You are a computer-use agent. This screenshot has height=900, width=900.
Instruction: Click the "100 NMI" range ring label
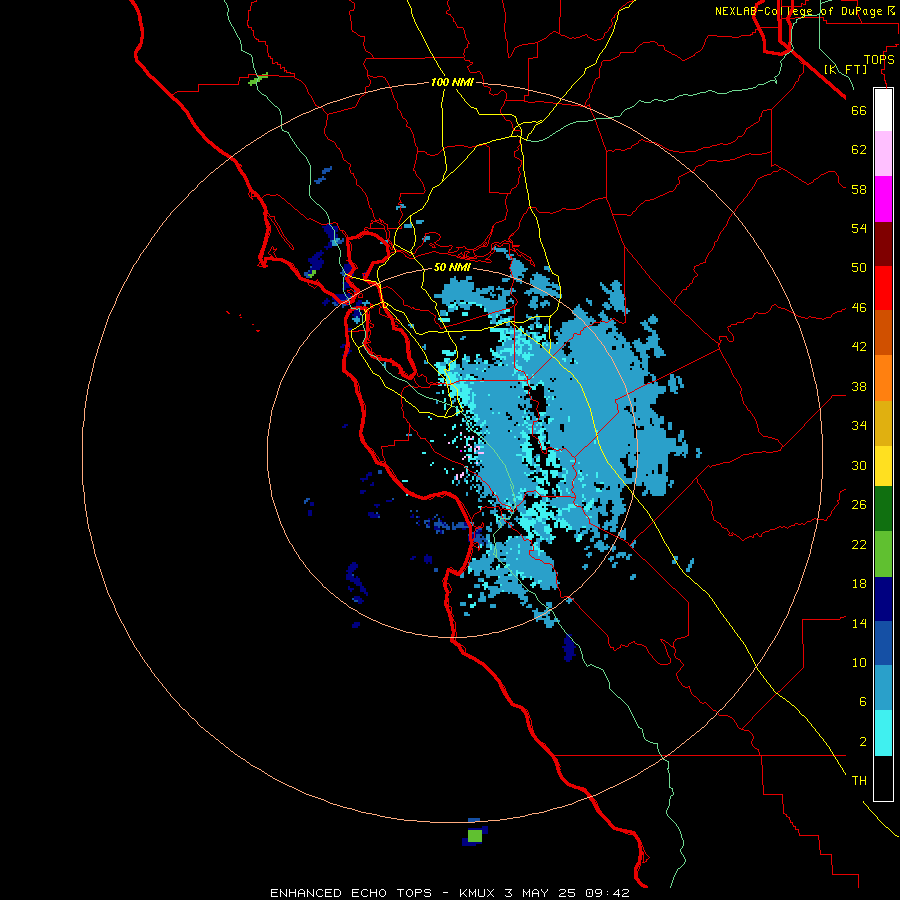pyautogui.click(x=452, y=83)
